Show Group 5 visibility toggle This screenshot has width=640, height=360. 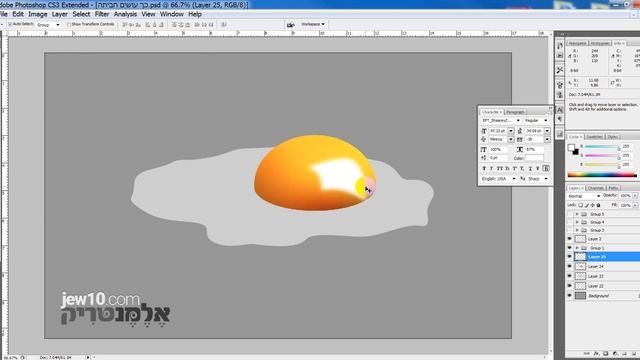[570, 214]
